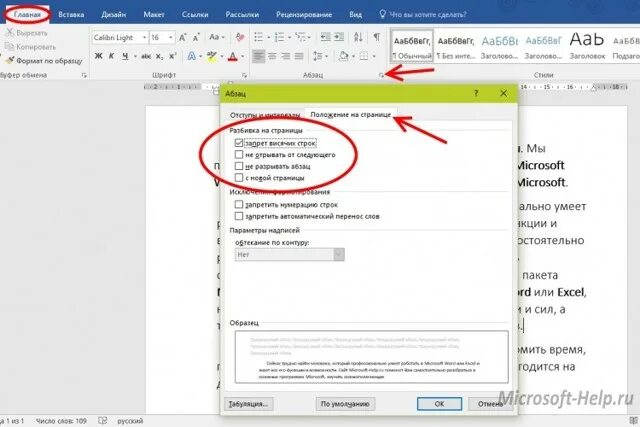Screen dimensions: 640x427
Task: Sort text with the A-Z sort icon
Action: pos(358,37)
